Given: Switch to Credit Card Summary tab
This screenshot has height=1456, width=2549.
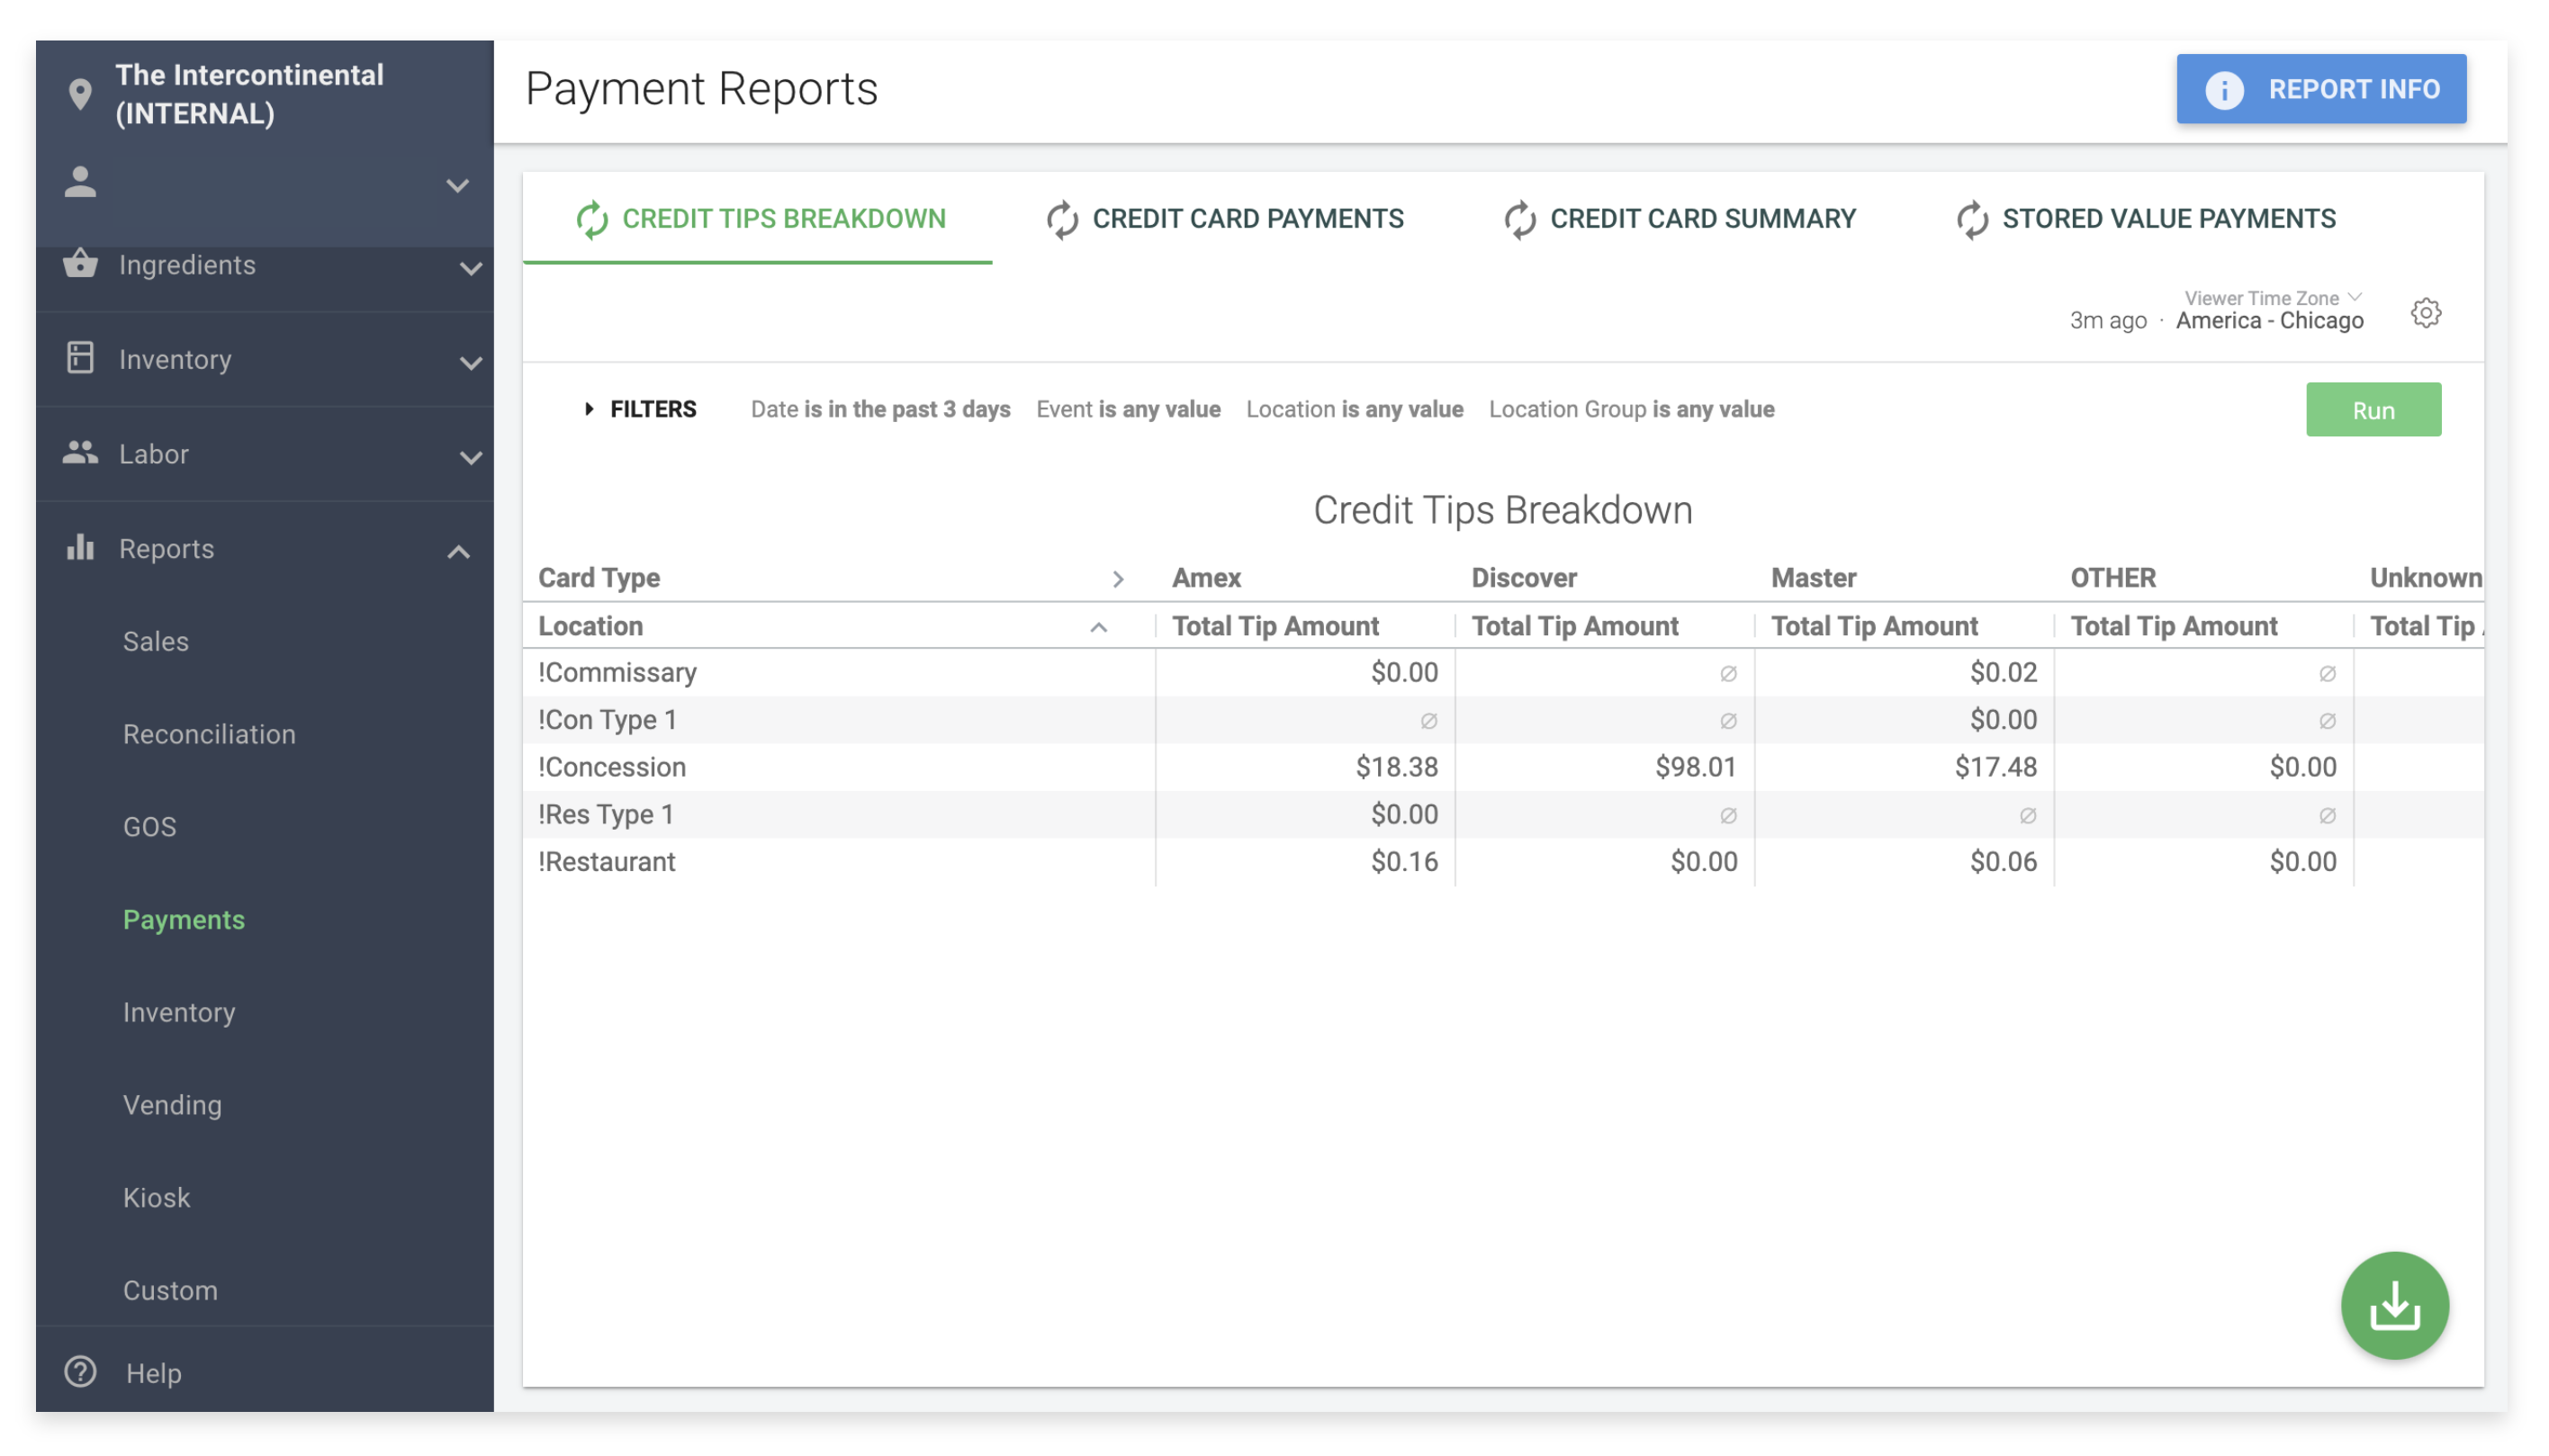Looking at the screenshot, I should click(x=1680, y=218).
